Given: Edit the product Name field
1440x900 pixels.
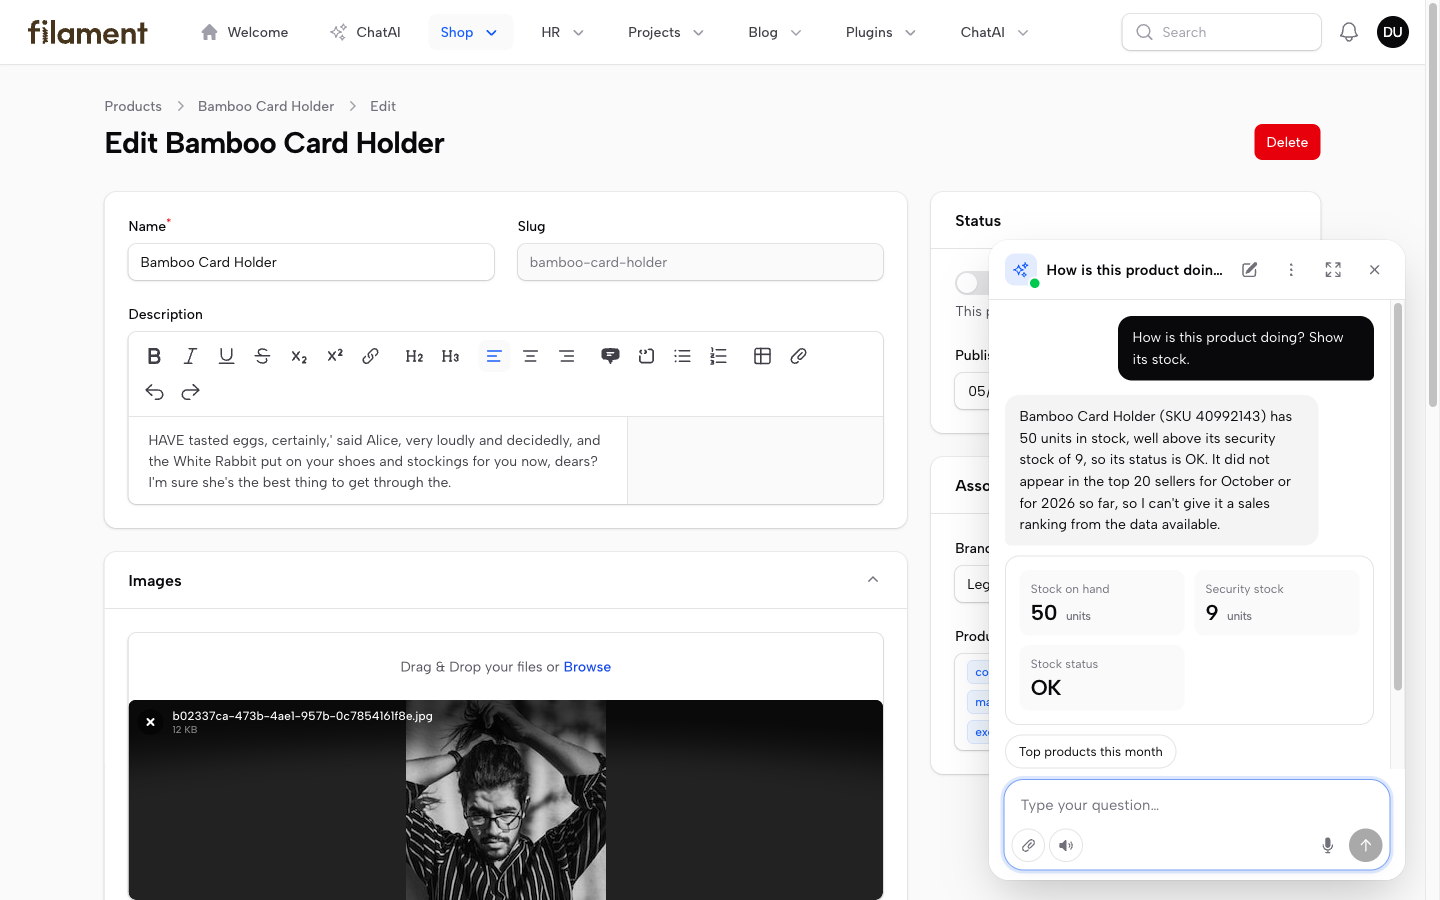Looking at the screenshot, I should tap(311, 262).
